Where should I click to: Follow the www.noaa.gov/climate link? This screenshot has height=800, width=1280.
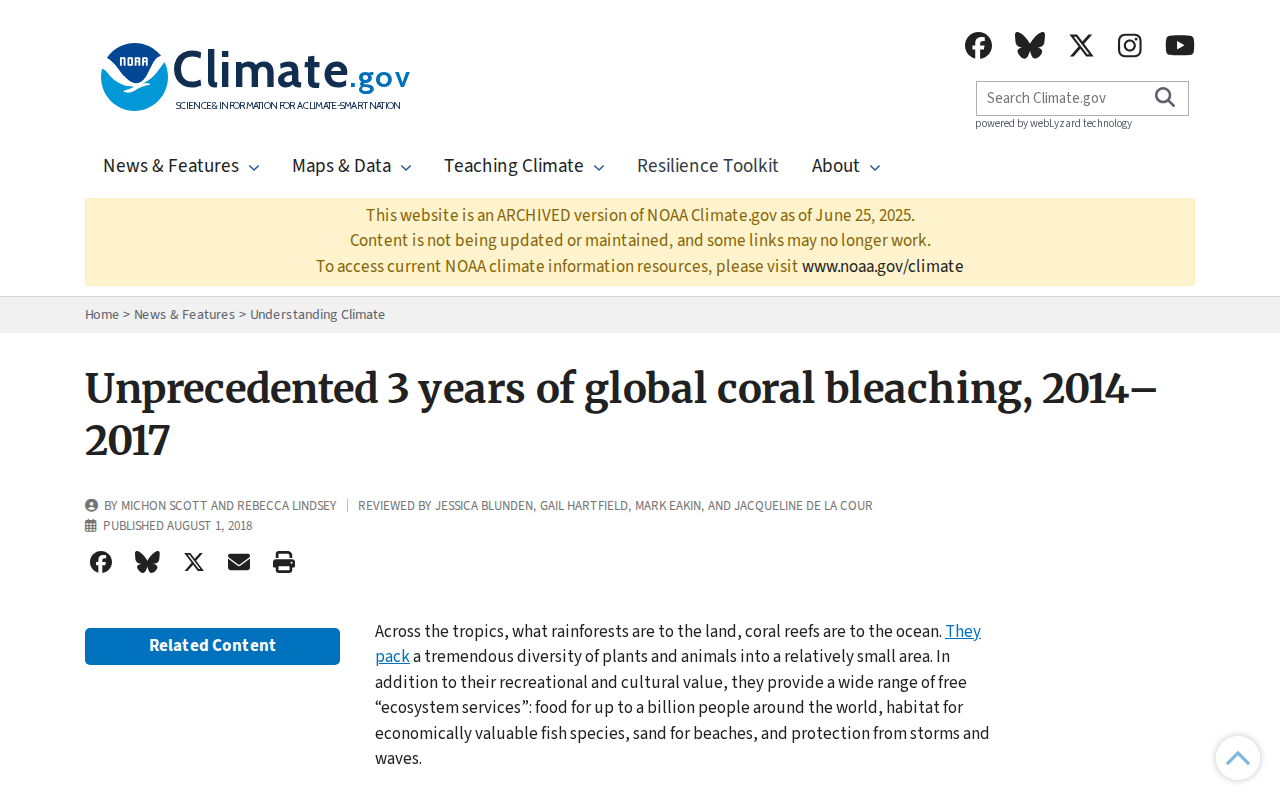[x=882, y=267]
